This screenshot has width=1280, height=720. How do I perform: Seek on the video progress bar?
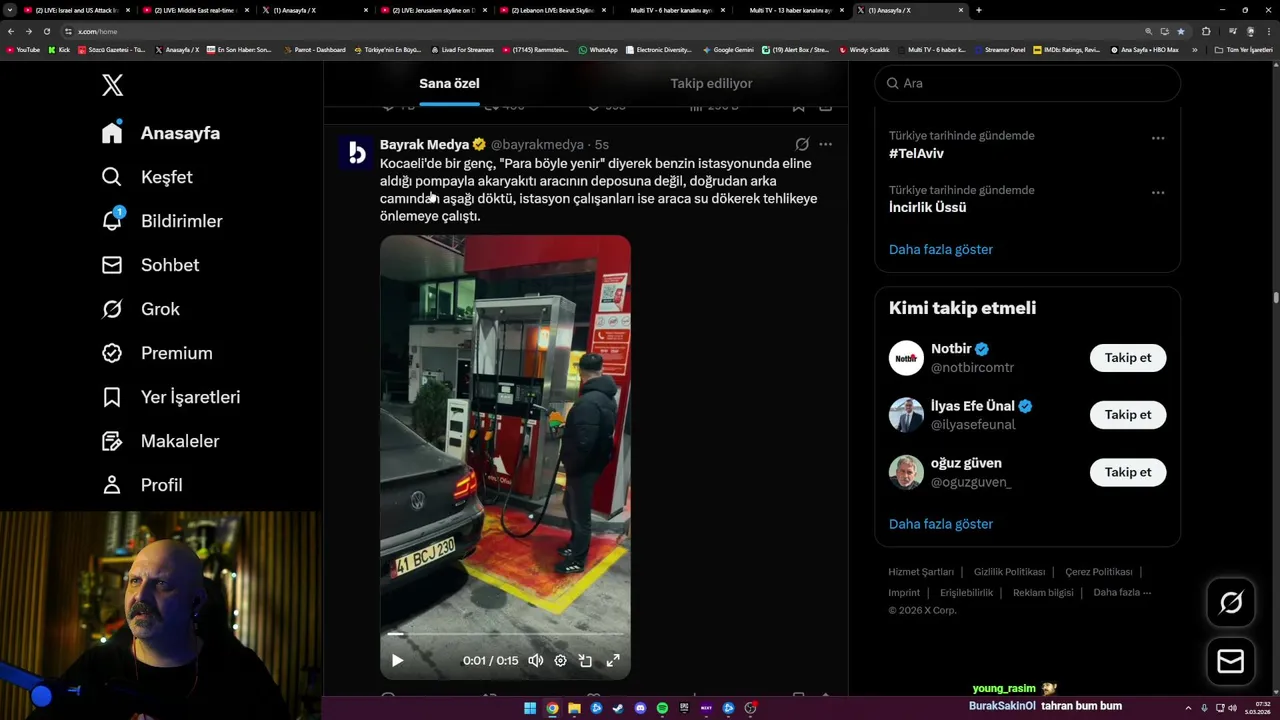(505, 634)
